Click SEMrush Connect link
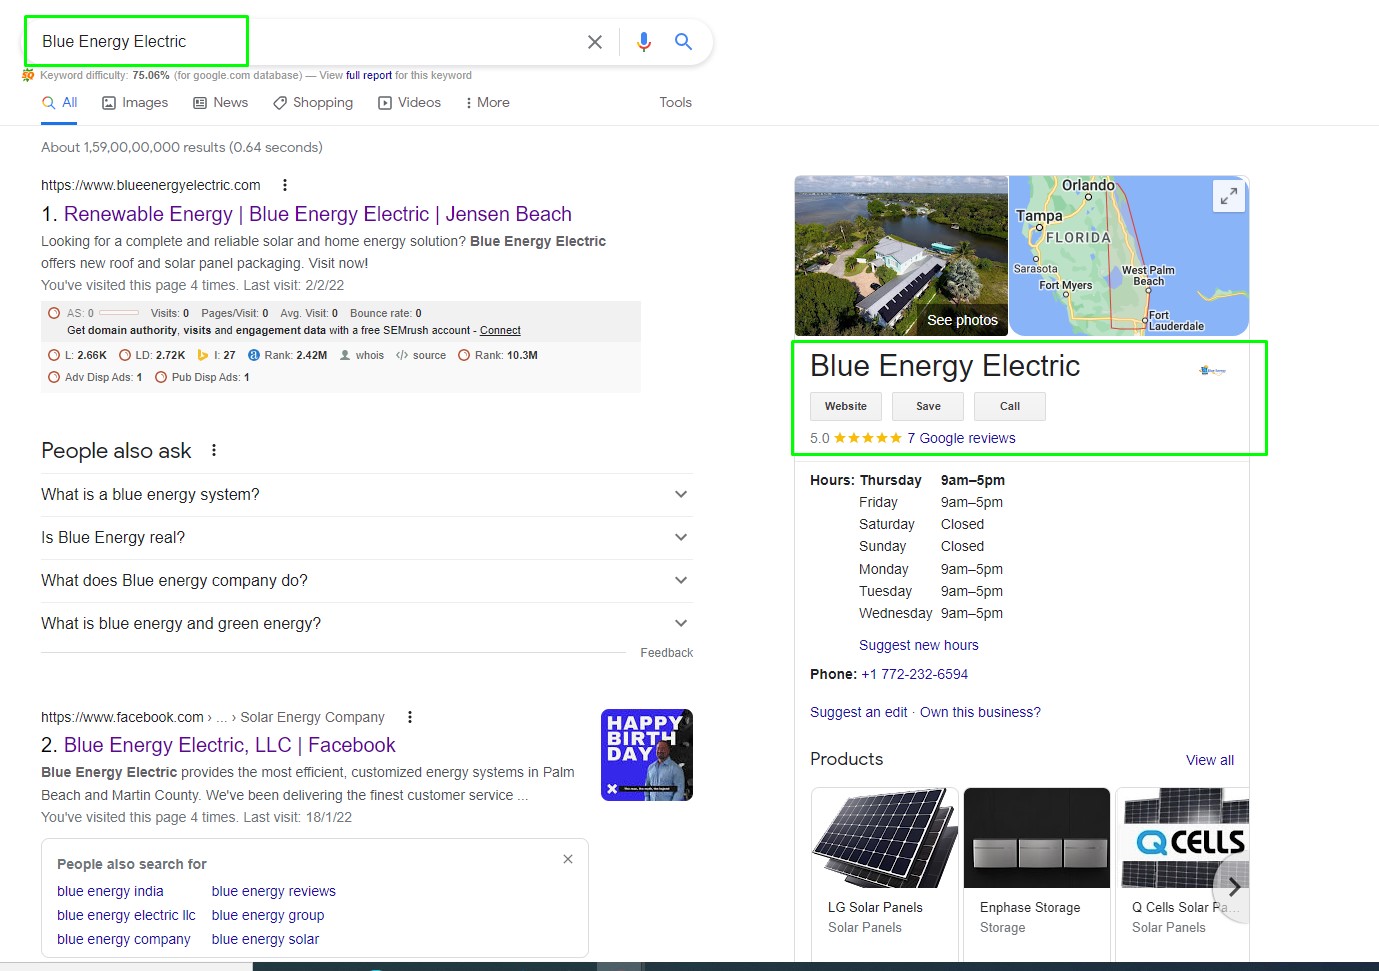Screen dimensions: 1379x971 tap(500, 330)
